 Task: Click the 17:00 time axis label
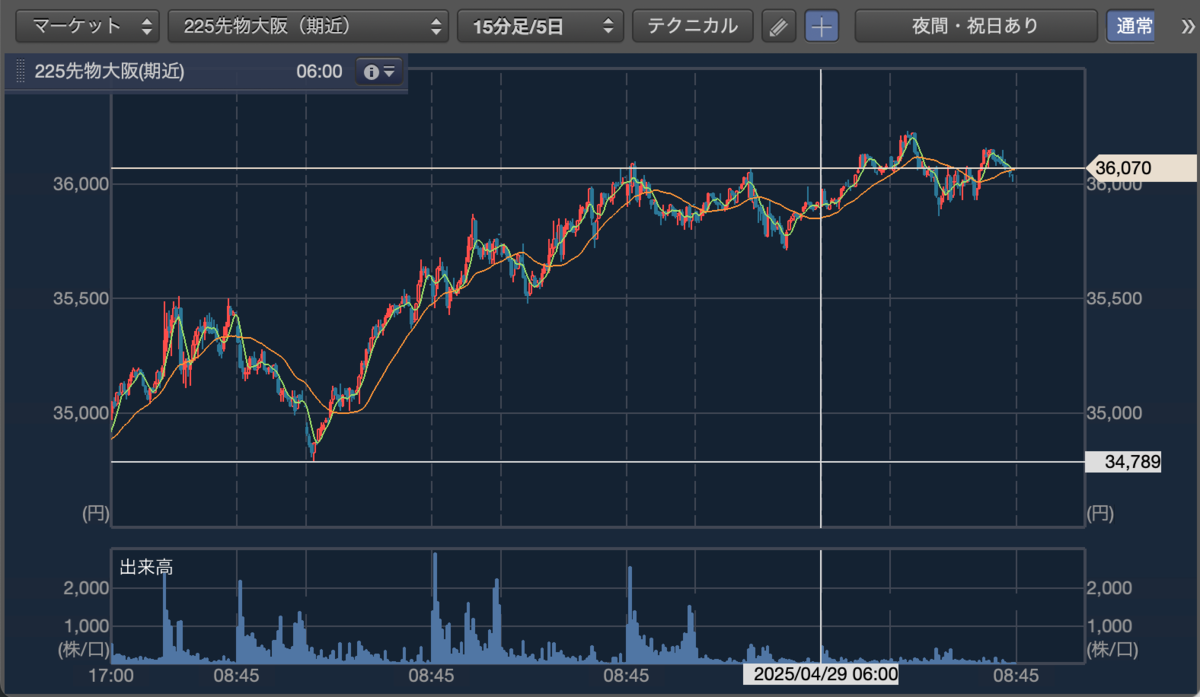(x=111, y=676)
